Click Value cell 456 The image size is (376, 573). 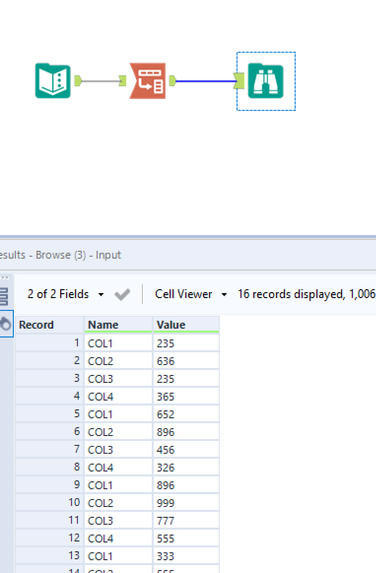coord(186,449)
